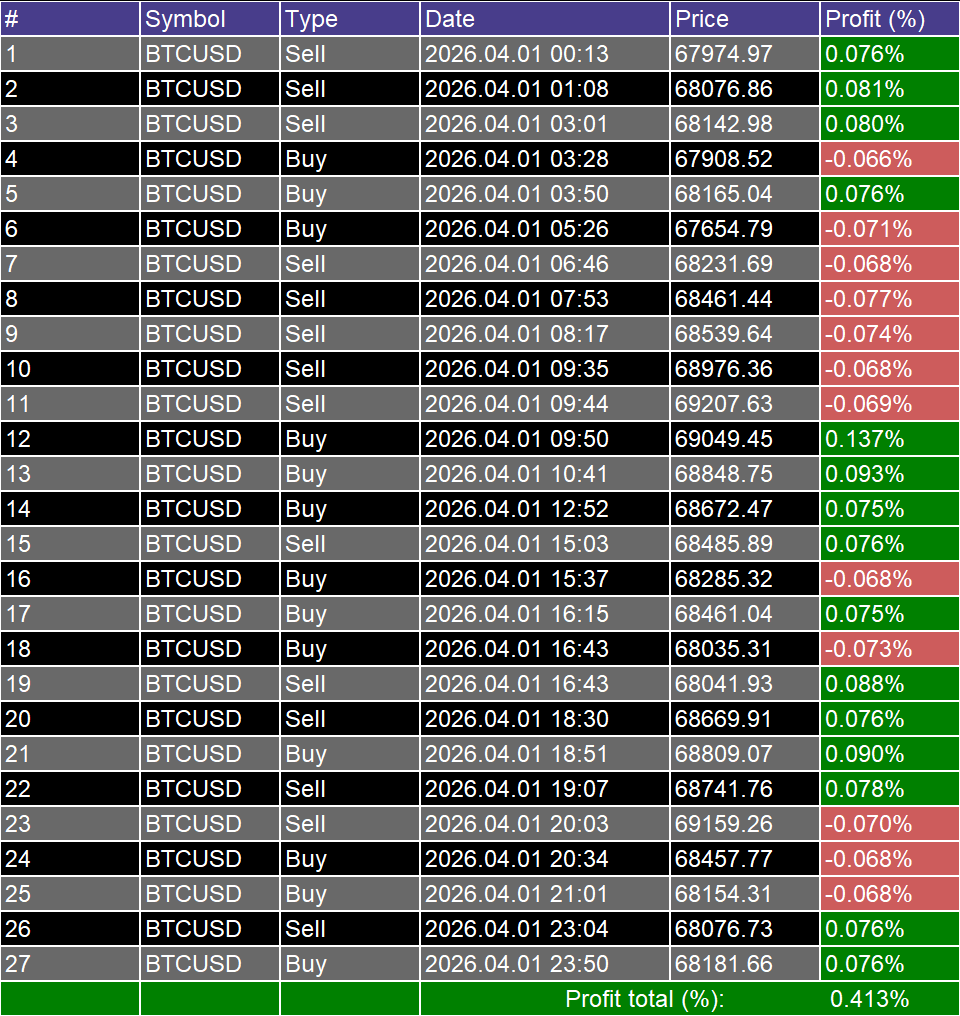Click the red -0.077% profit cell

[889, 299]
